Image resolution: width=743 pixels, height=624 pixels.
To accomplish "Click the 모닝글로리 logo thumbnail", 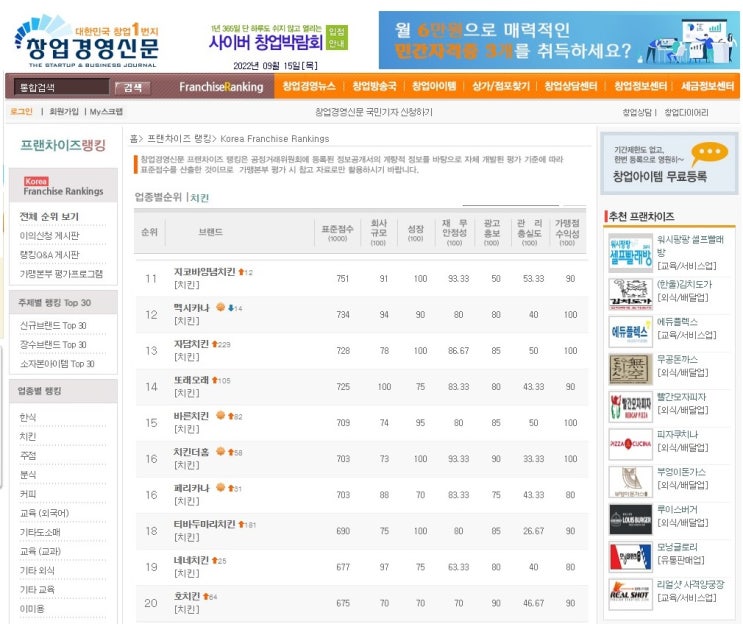I will coord(631,557).
